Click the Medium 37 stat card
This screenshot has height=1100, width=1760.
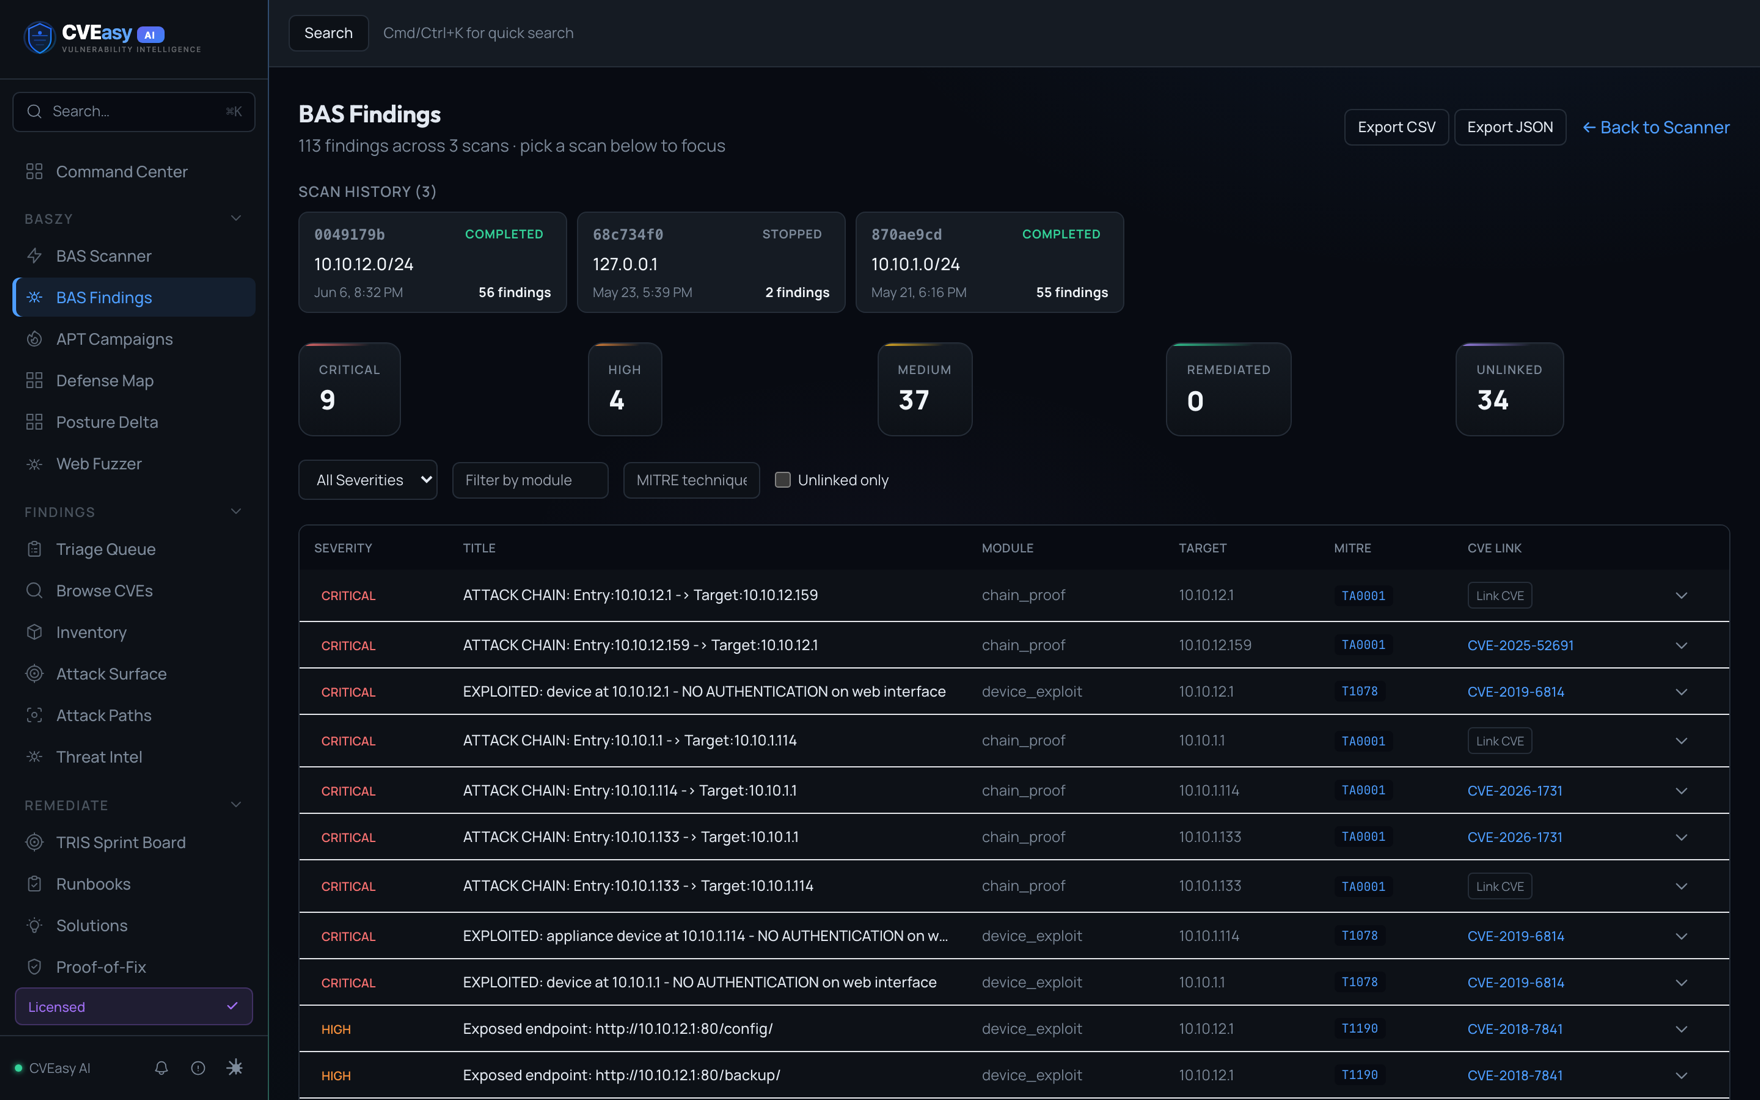point(924,389)
